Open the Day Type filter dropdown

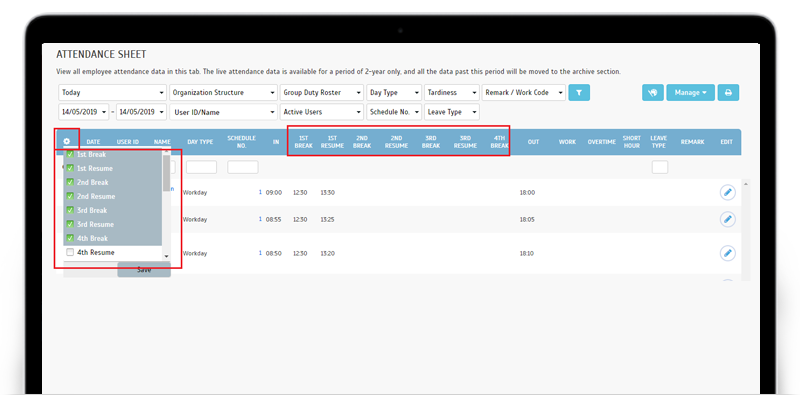(x=394, y=92)
